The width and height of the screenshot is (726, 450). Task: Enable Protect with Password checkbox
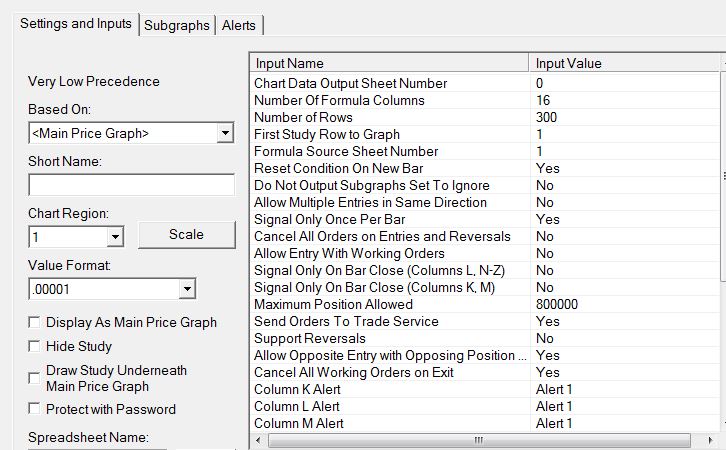[35, 409]
